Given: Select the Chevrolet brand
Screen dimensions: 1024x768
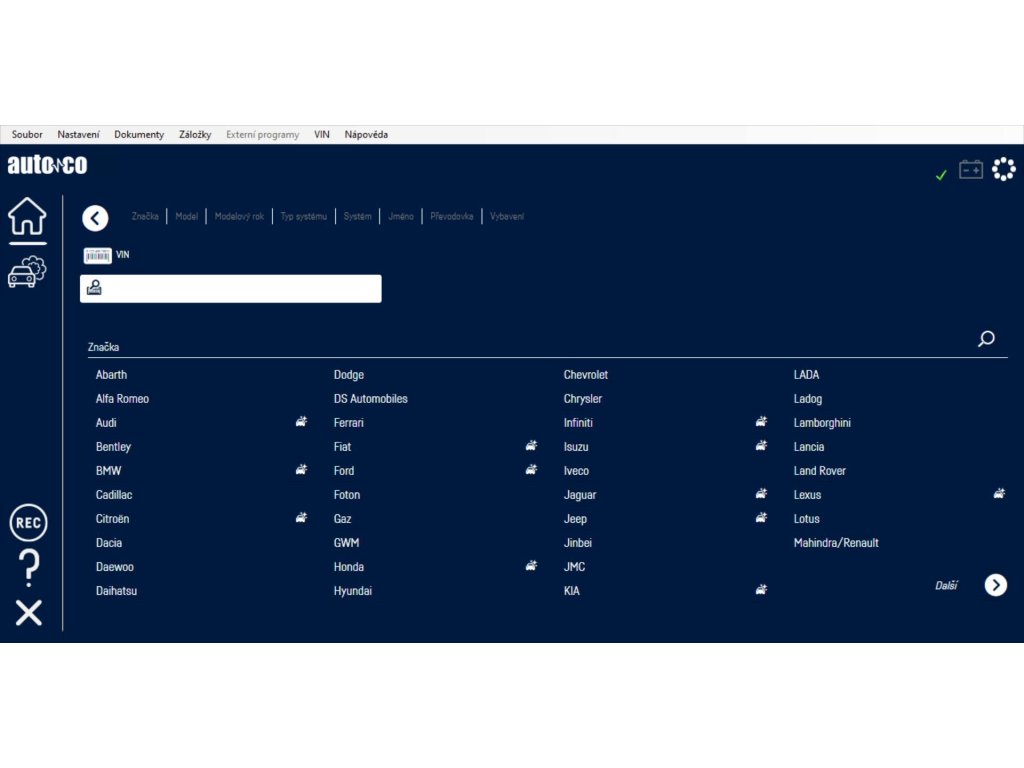Looking at the screenshot, I should click(586, 375).
